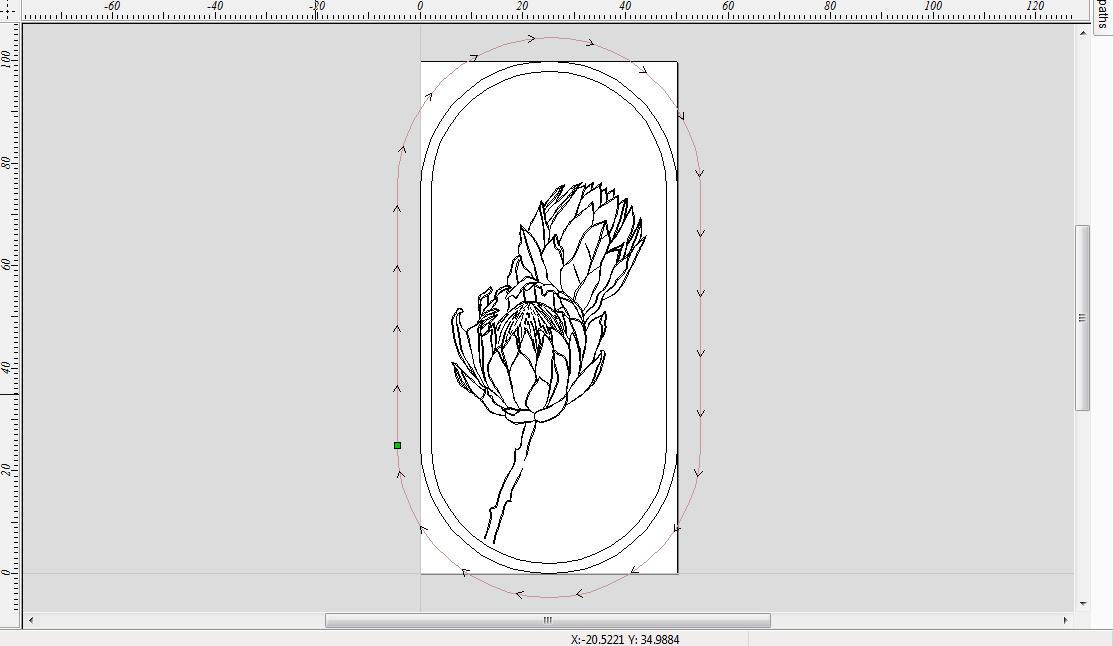Click the zero mark on horizontal ruler

point(421,8)
